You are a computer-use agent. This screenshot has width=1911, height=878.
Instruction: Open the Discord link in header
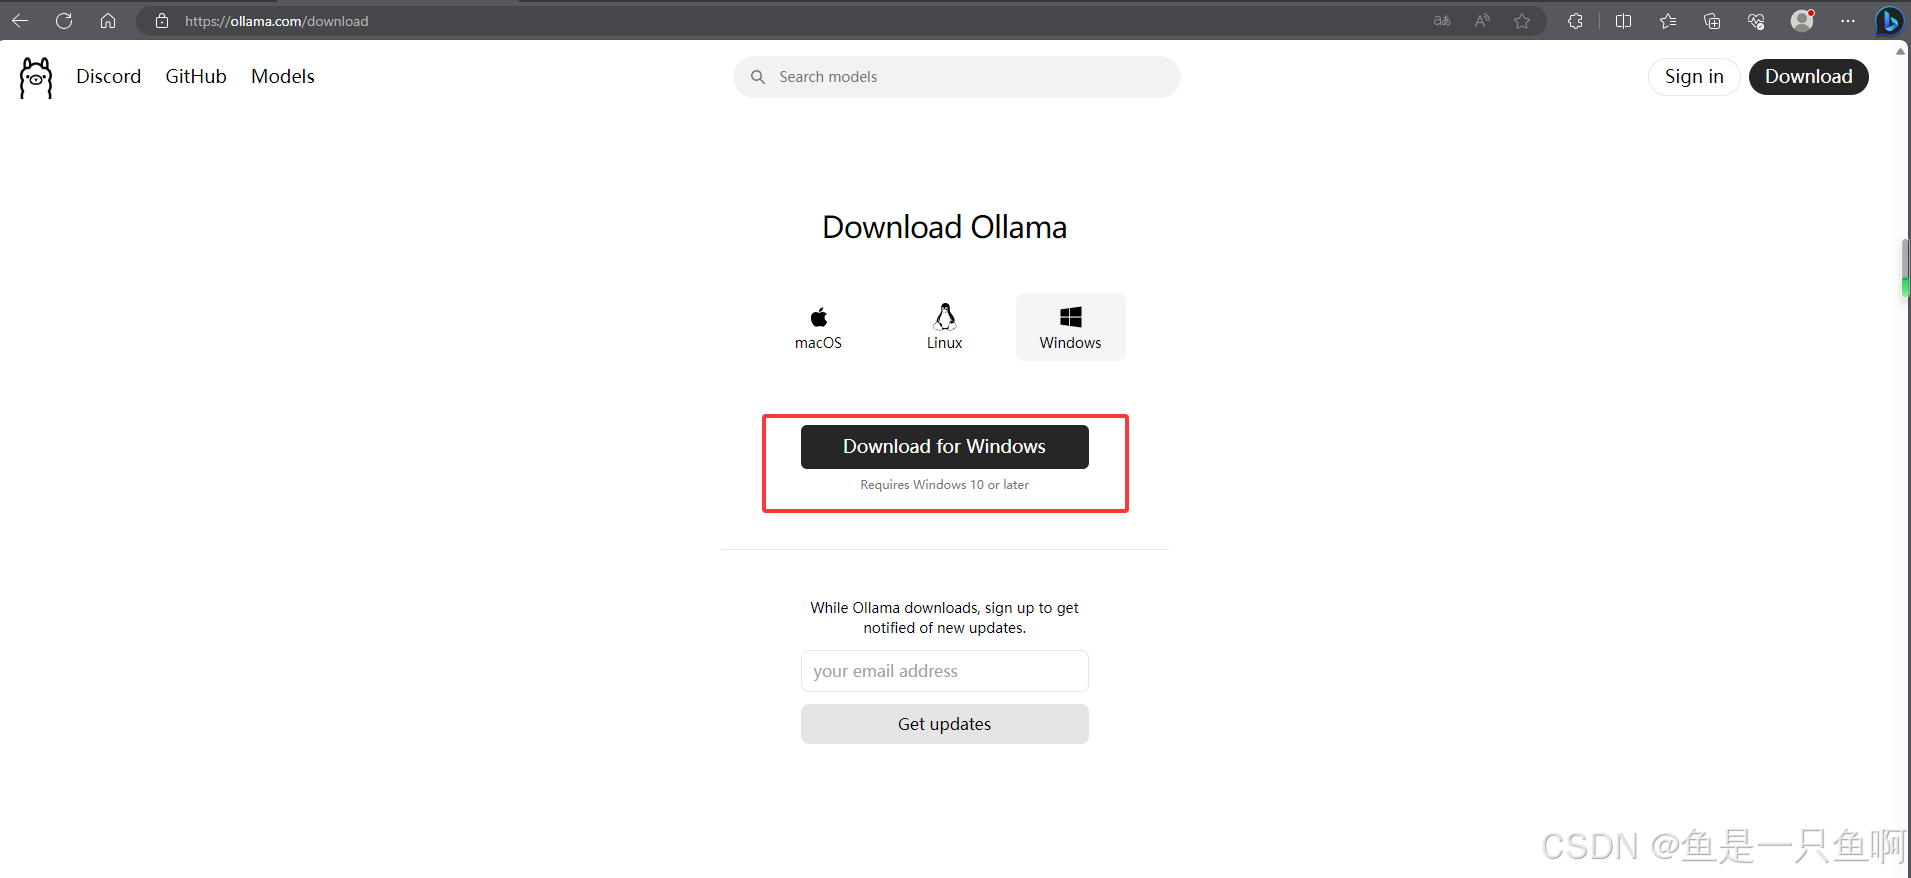tap(108, 77)
